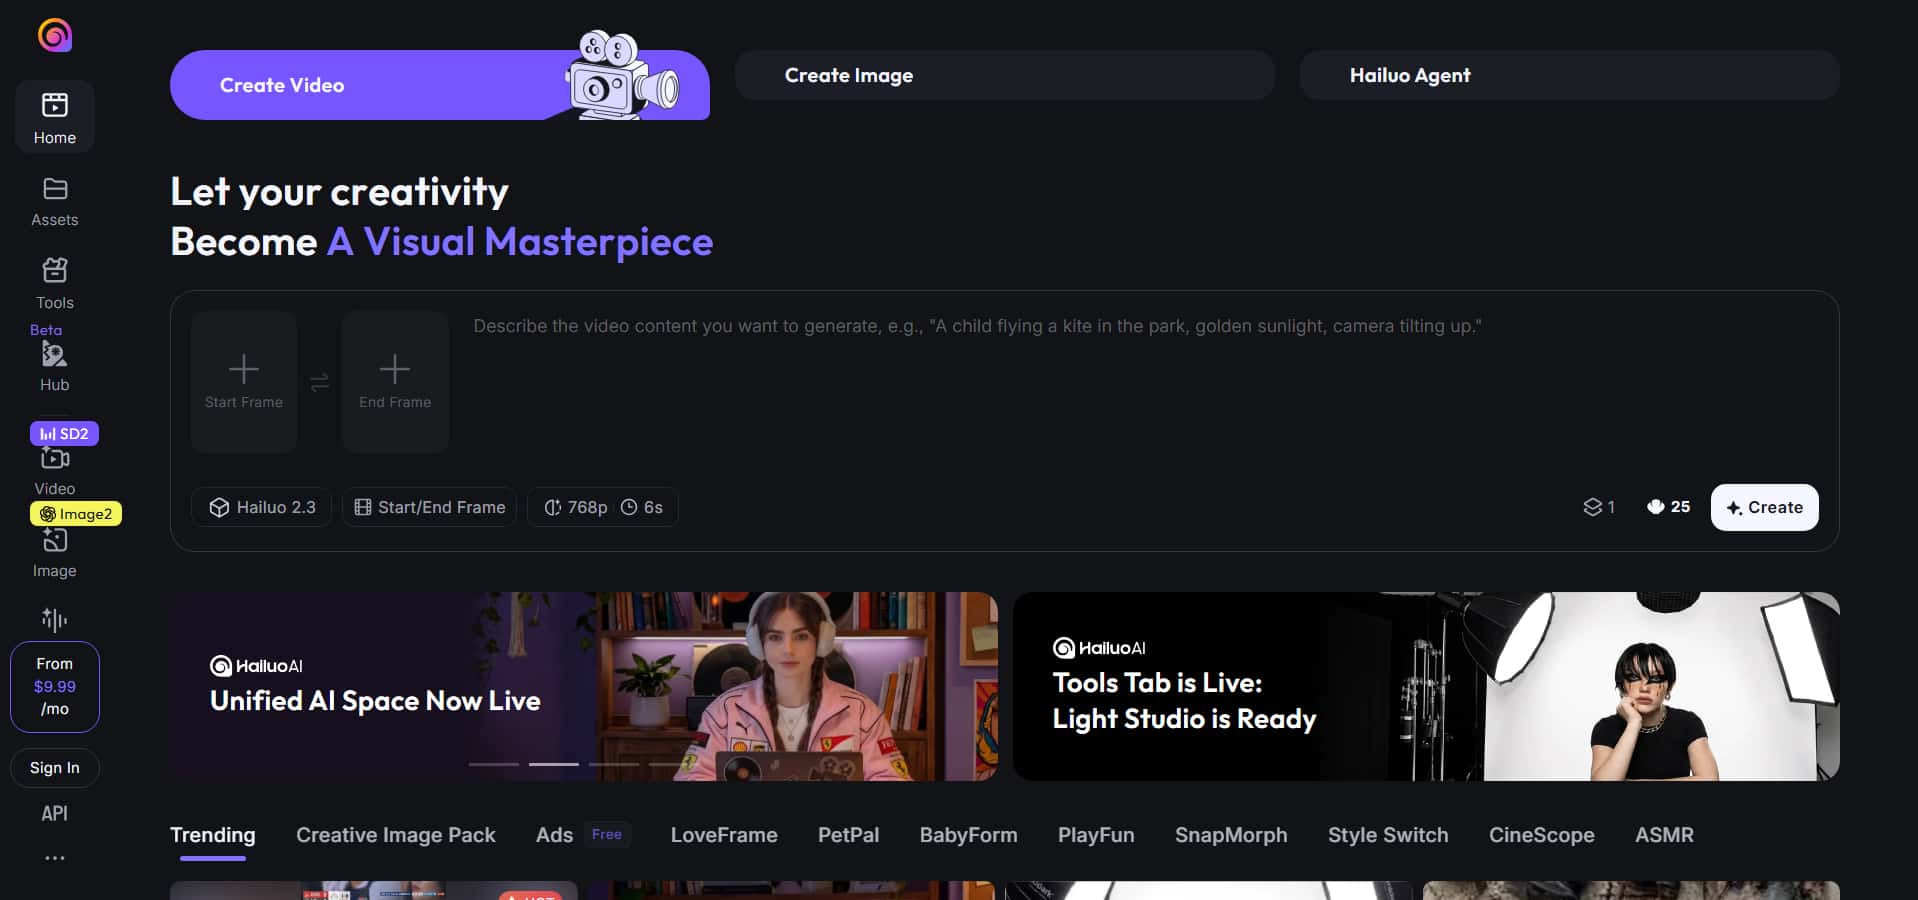This screenshot has height=900, width=1918.
Task: Click the audio waveform sidebar icon
Action: coord(55,620)
